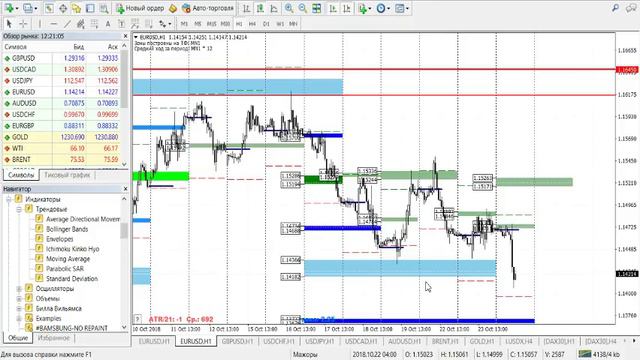This screenshot has width=640, height=360.
Task: Open the search magnifier icon
Action: 616,8
